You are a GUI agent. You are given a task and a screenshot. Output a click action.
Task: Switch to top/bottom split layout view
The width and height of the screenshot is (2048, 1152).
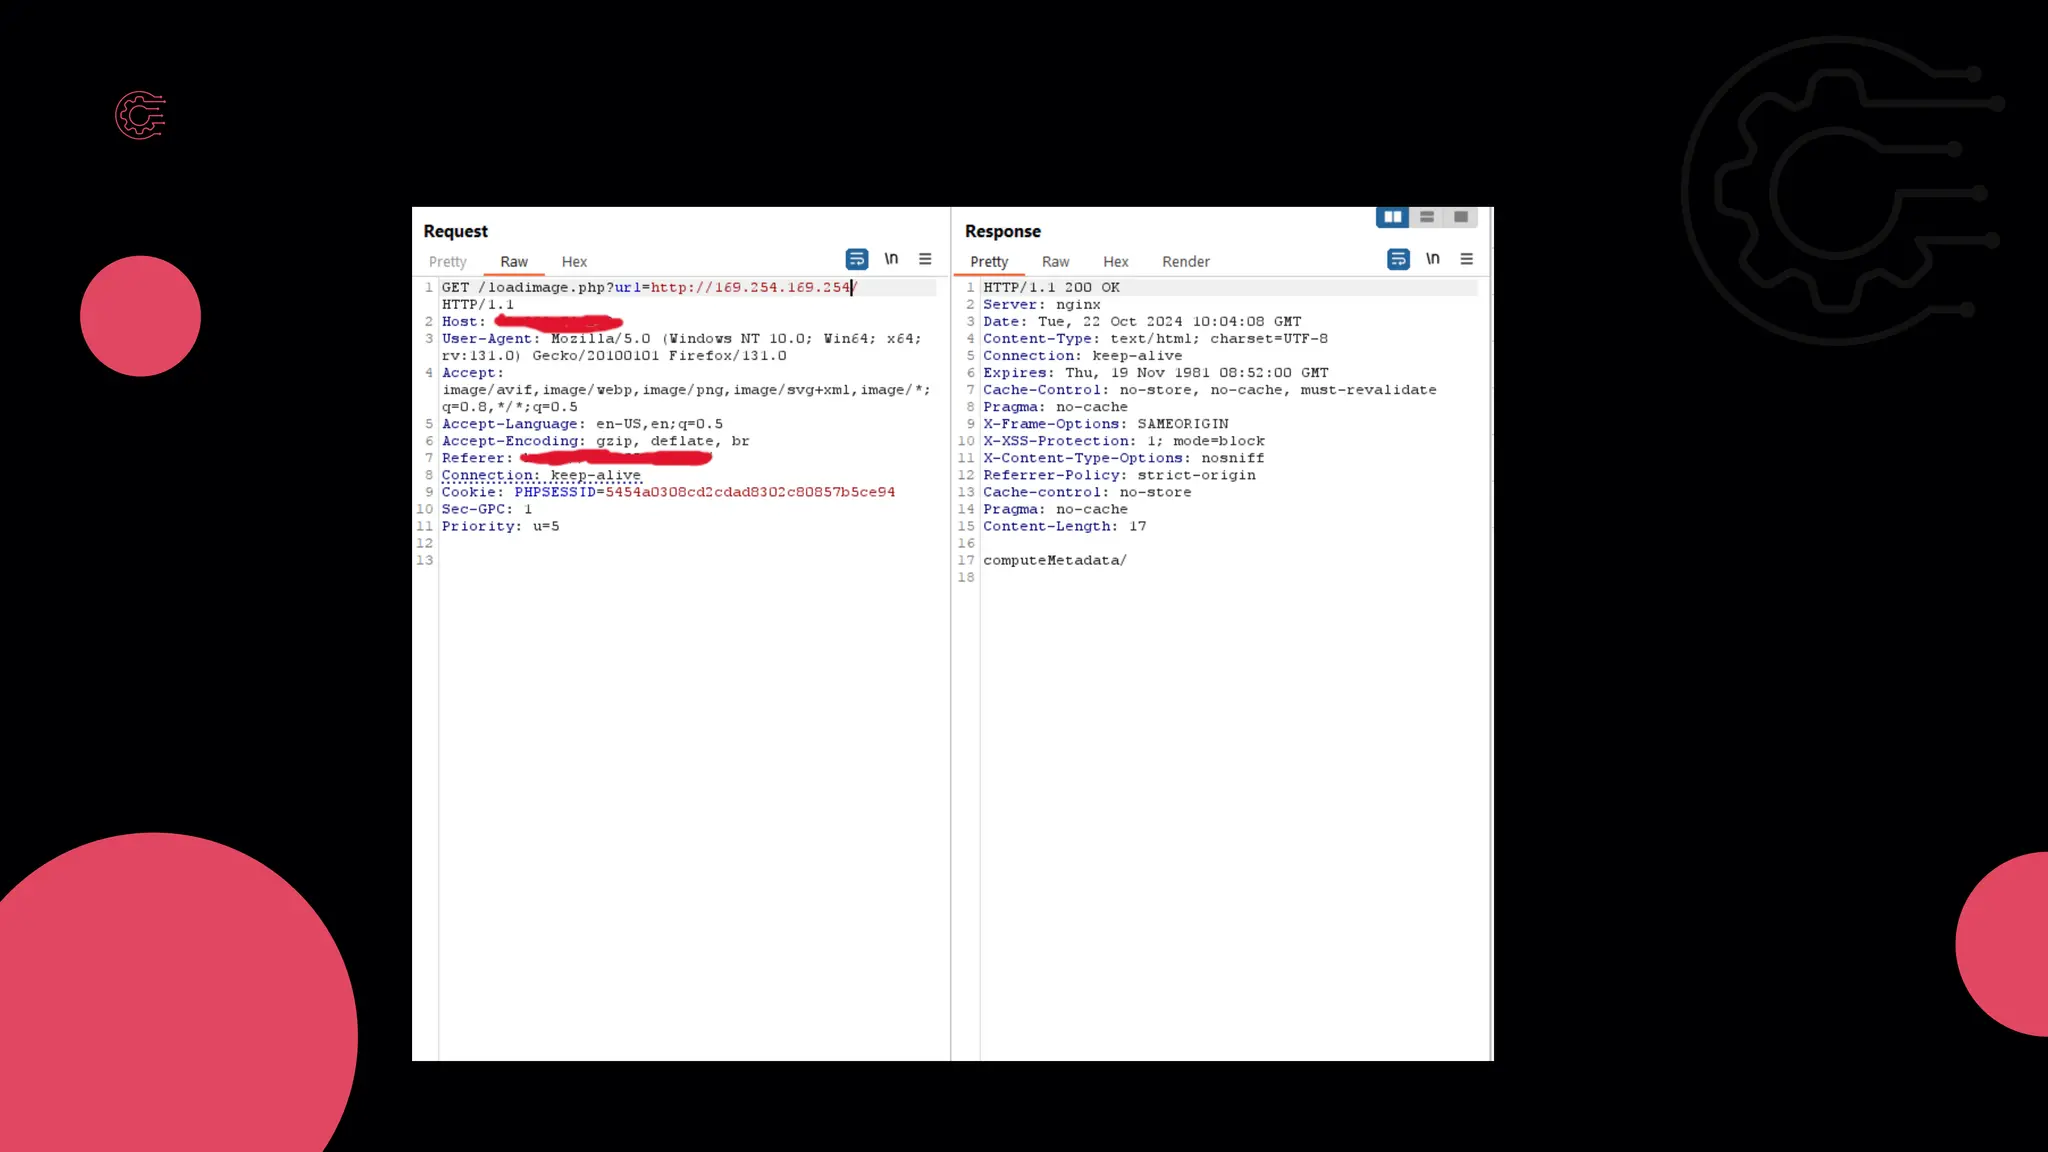pyautogui.click(x=1427, y=217)
